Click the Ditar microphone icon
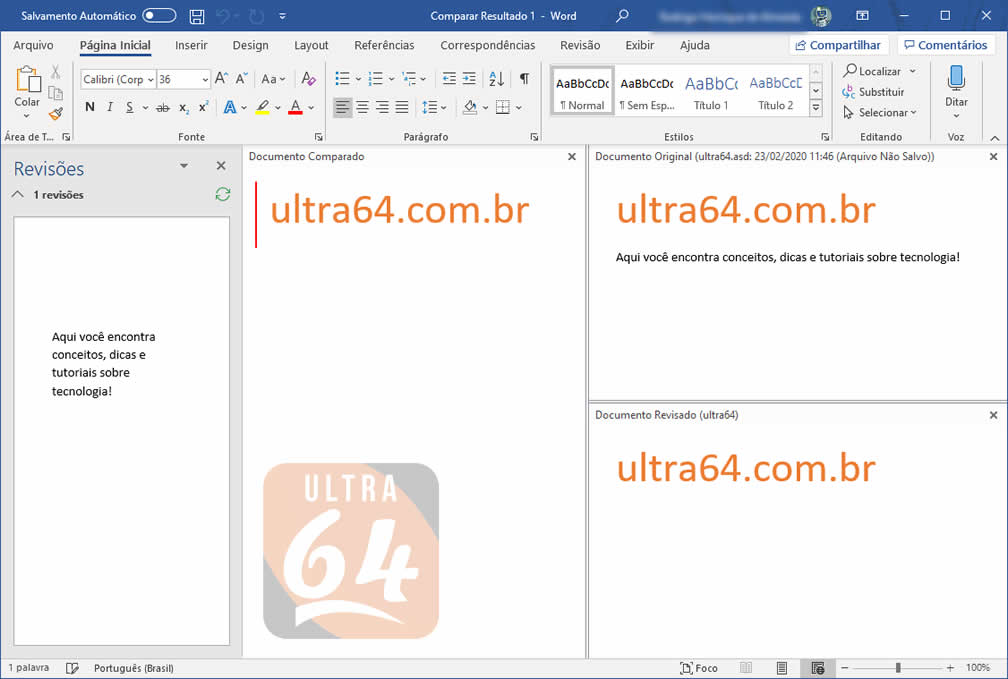The width and height of the screenshot is (1008, 679). tap(956, 79)
